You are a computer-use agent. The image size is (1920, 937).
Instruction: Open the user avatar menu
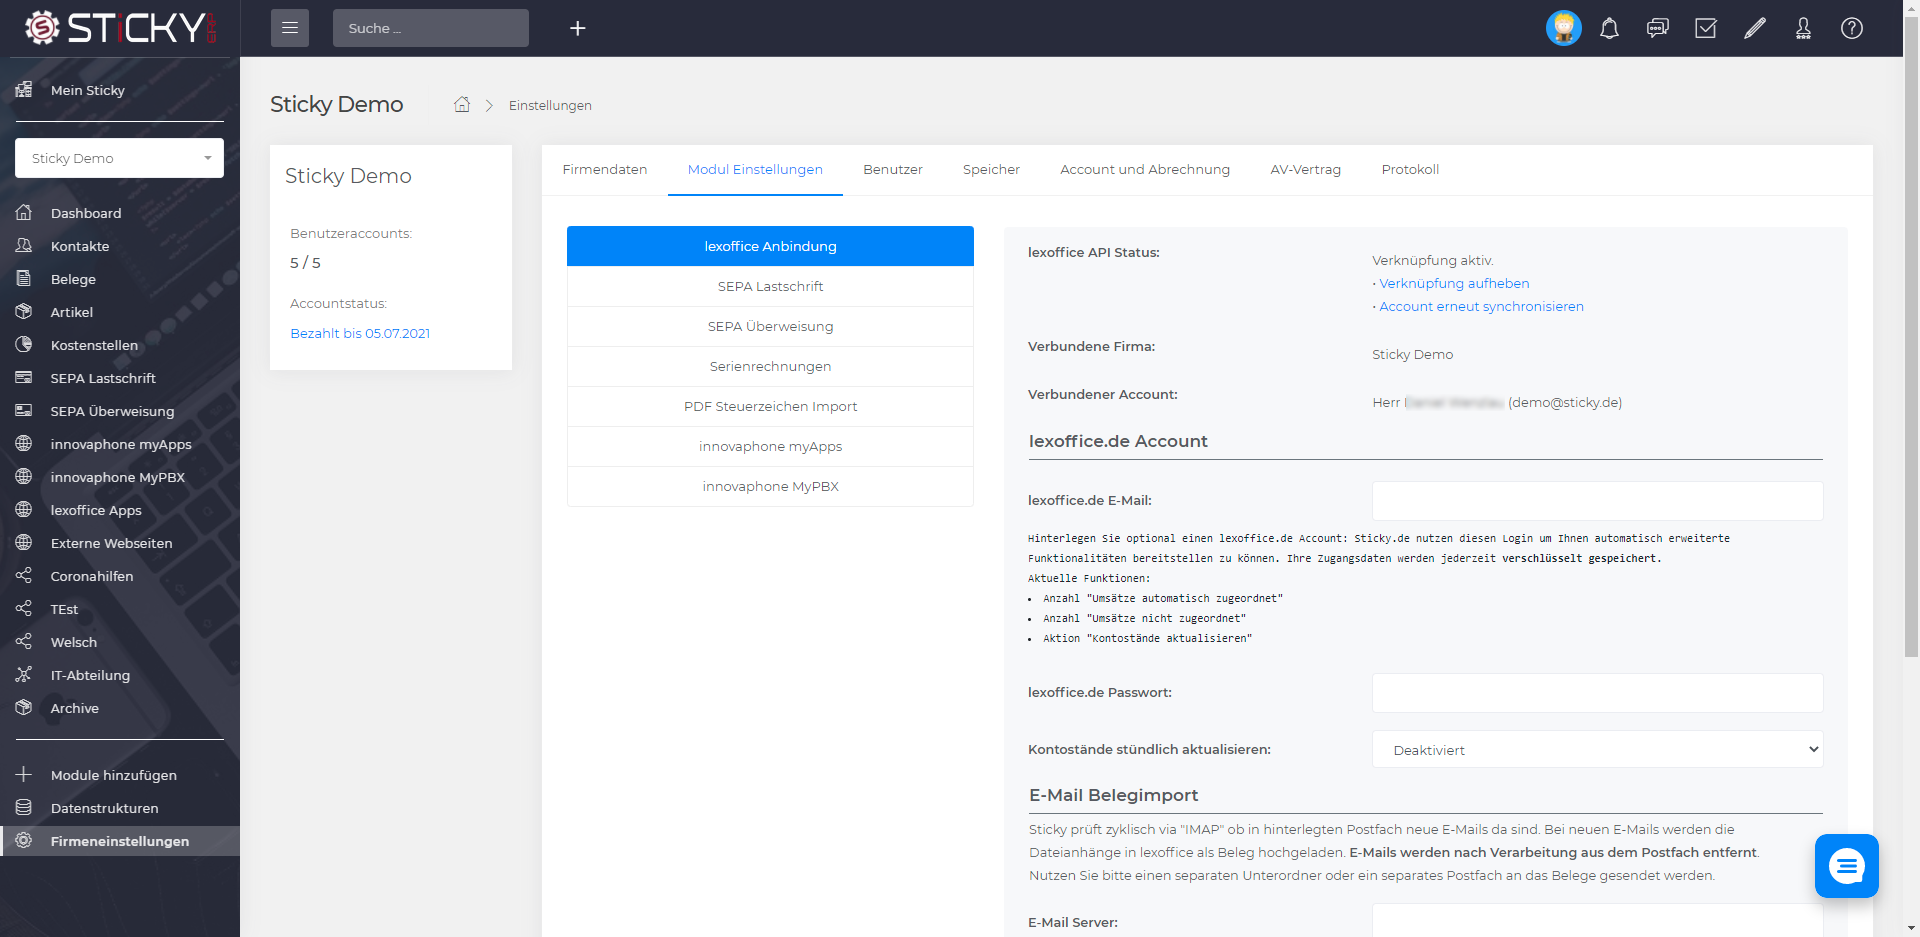point(1563,28)
